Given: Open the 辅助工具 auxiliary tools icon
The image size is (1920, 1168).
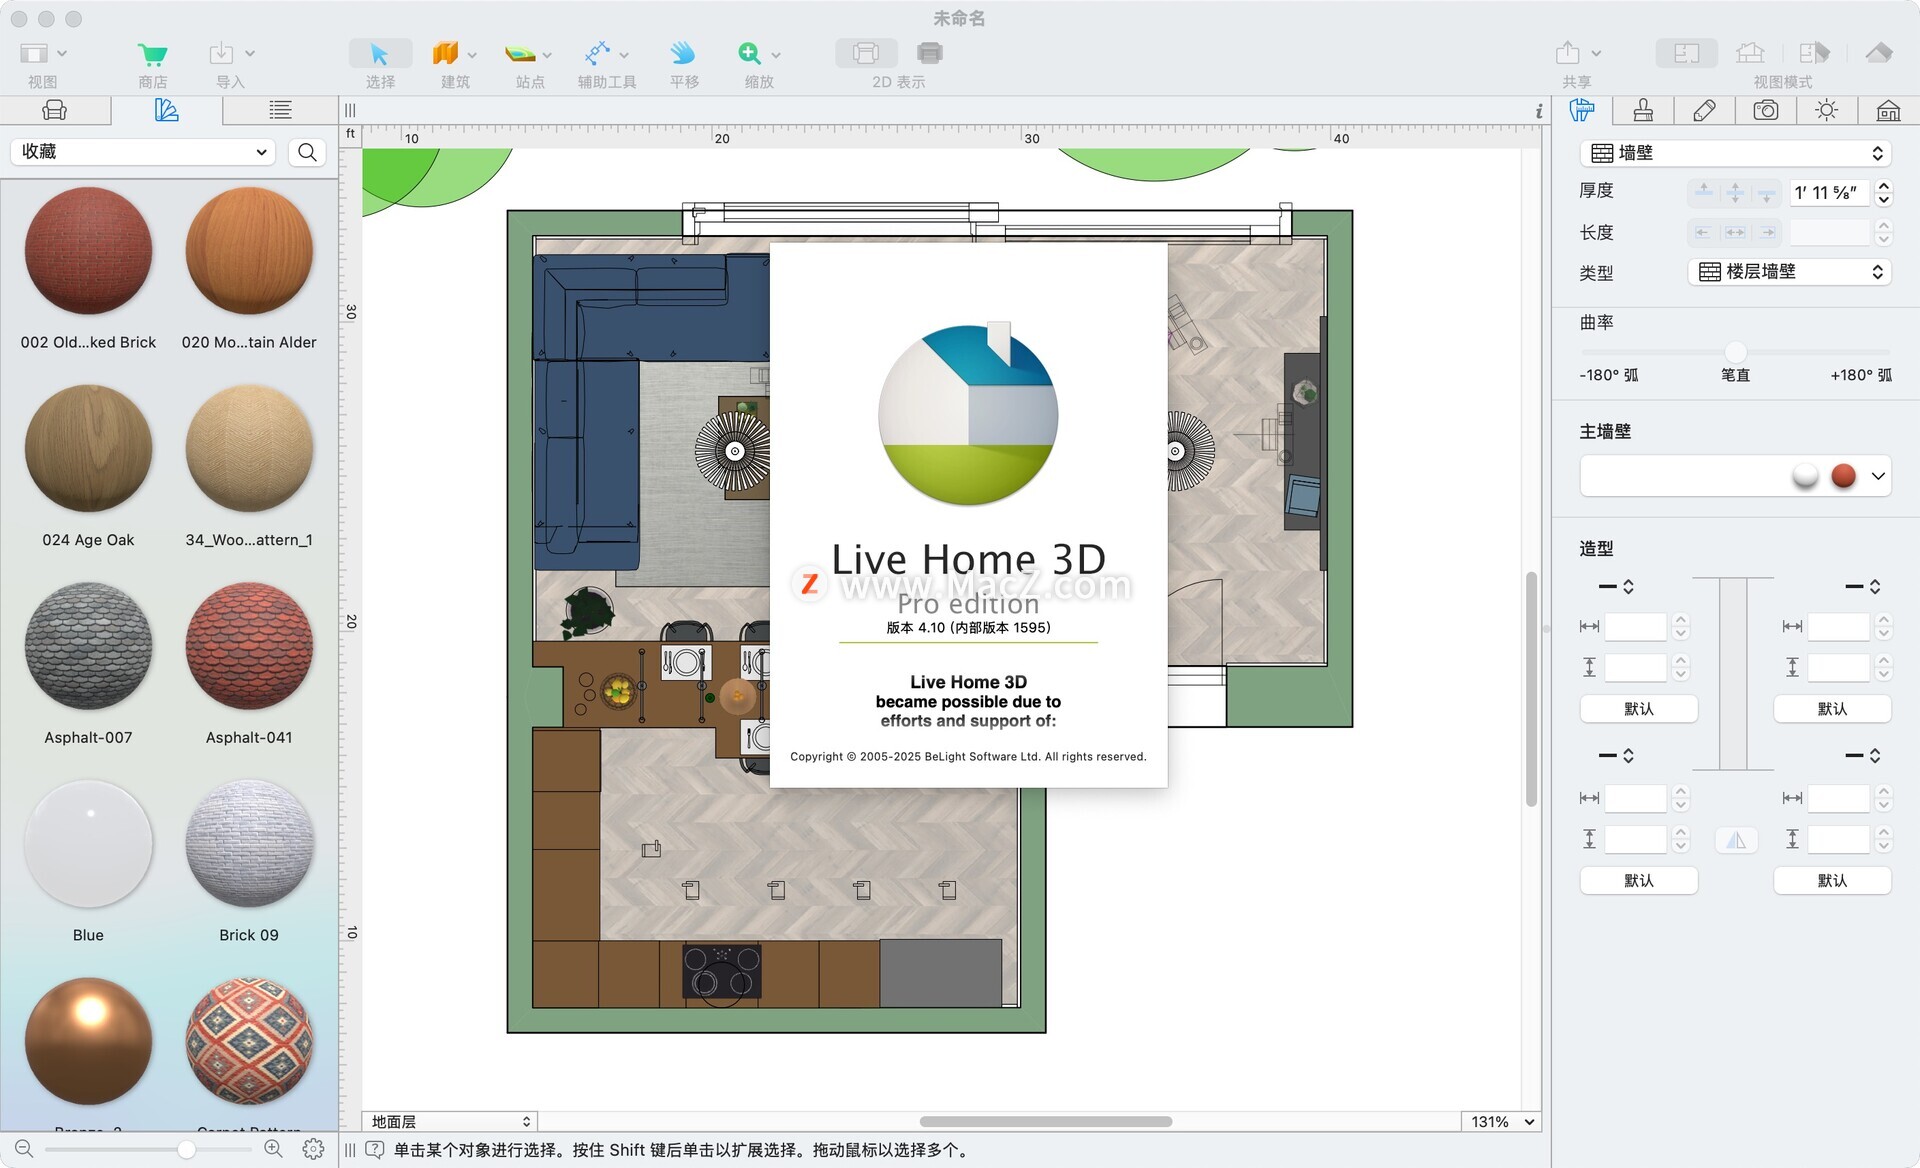Looking at the screenshot, I should point(597,54).
